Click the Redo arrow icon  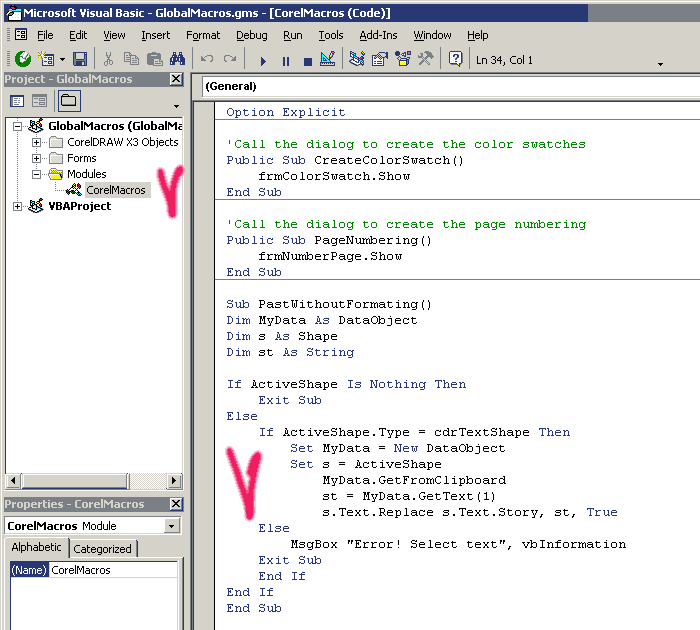coord(230,59)
